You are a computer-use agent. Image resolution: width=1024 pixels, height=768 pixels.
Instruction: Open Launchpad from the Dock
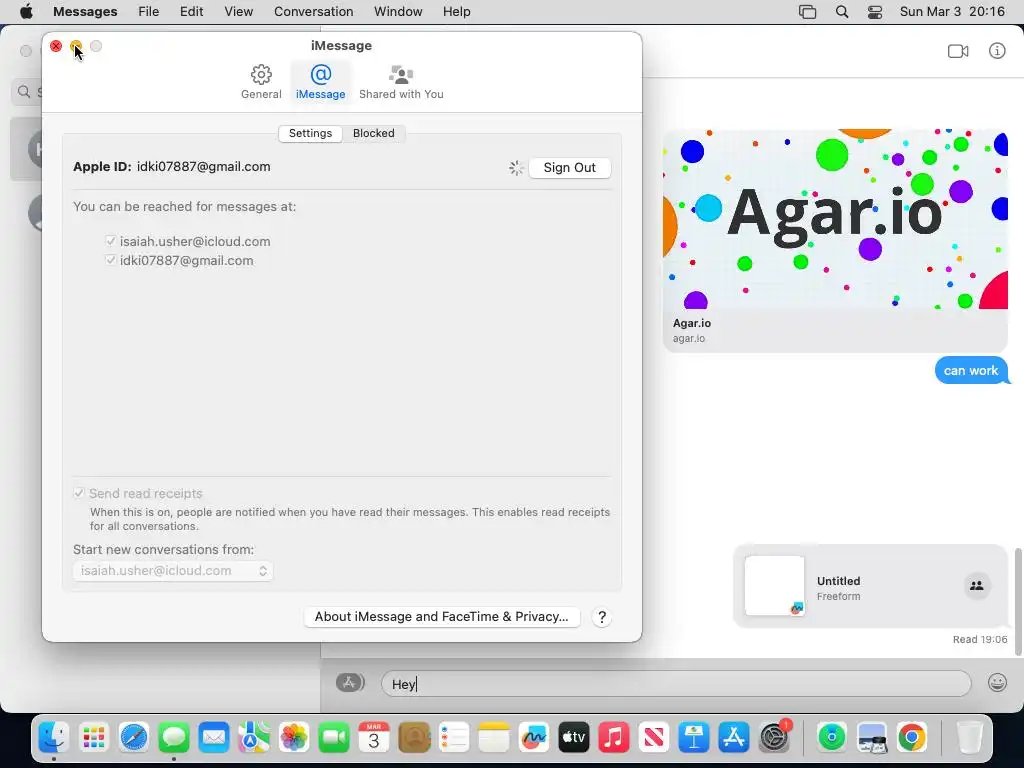94,738
